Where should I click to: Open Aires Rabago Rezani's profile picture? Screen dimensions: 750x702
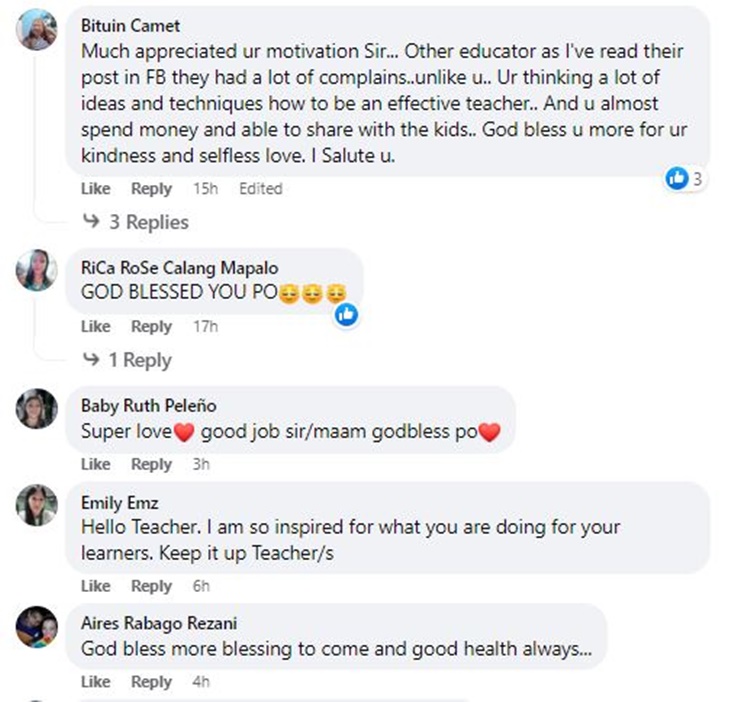[39, 626]
